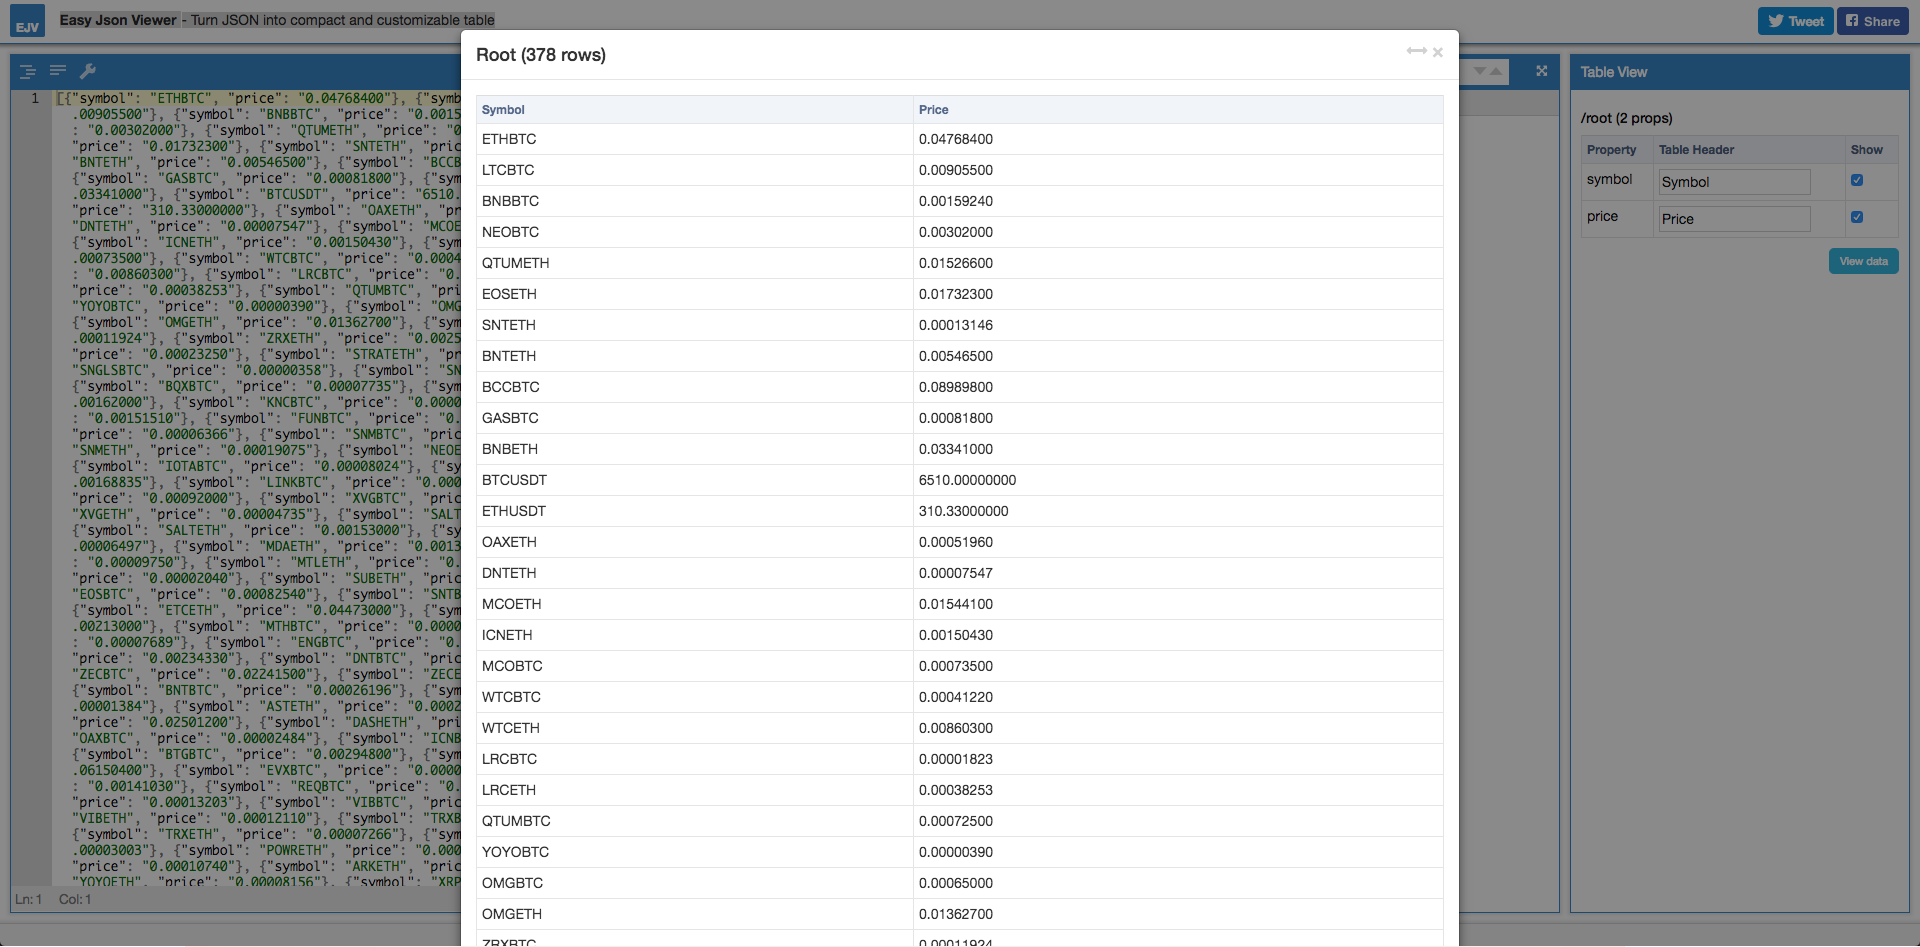This screenshot has width=1920, height=947.
Task: Click price value 0.08989800
Action: click(956, 387)
